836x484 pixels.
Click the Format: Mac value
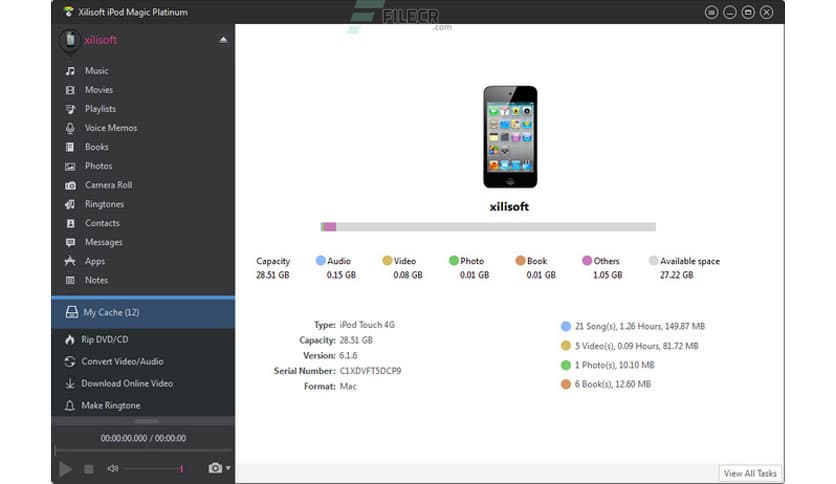click(348, 386)
